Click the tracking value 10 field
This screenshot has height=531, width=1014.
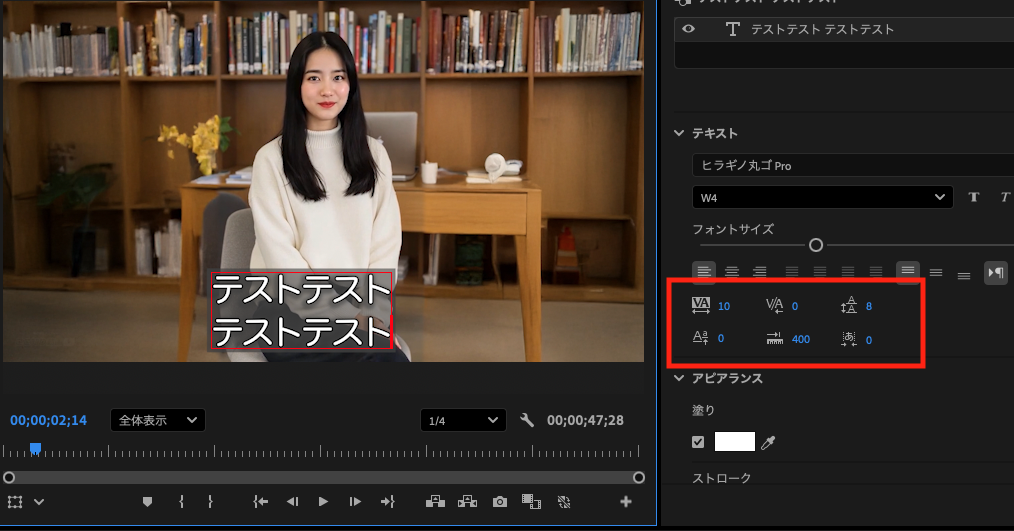pyautogui.click(x=724, y=306)
